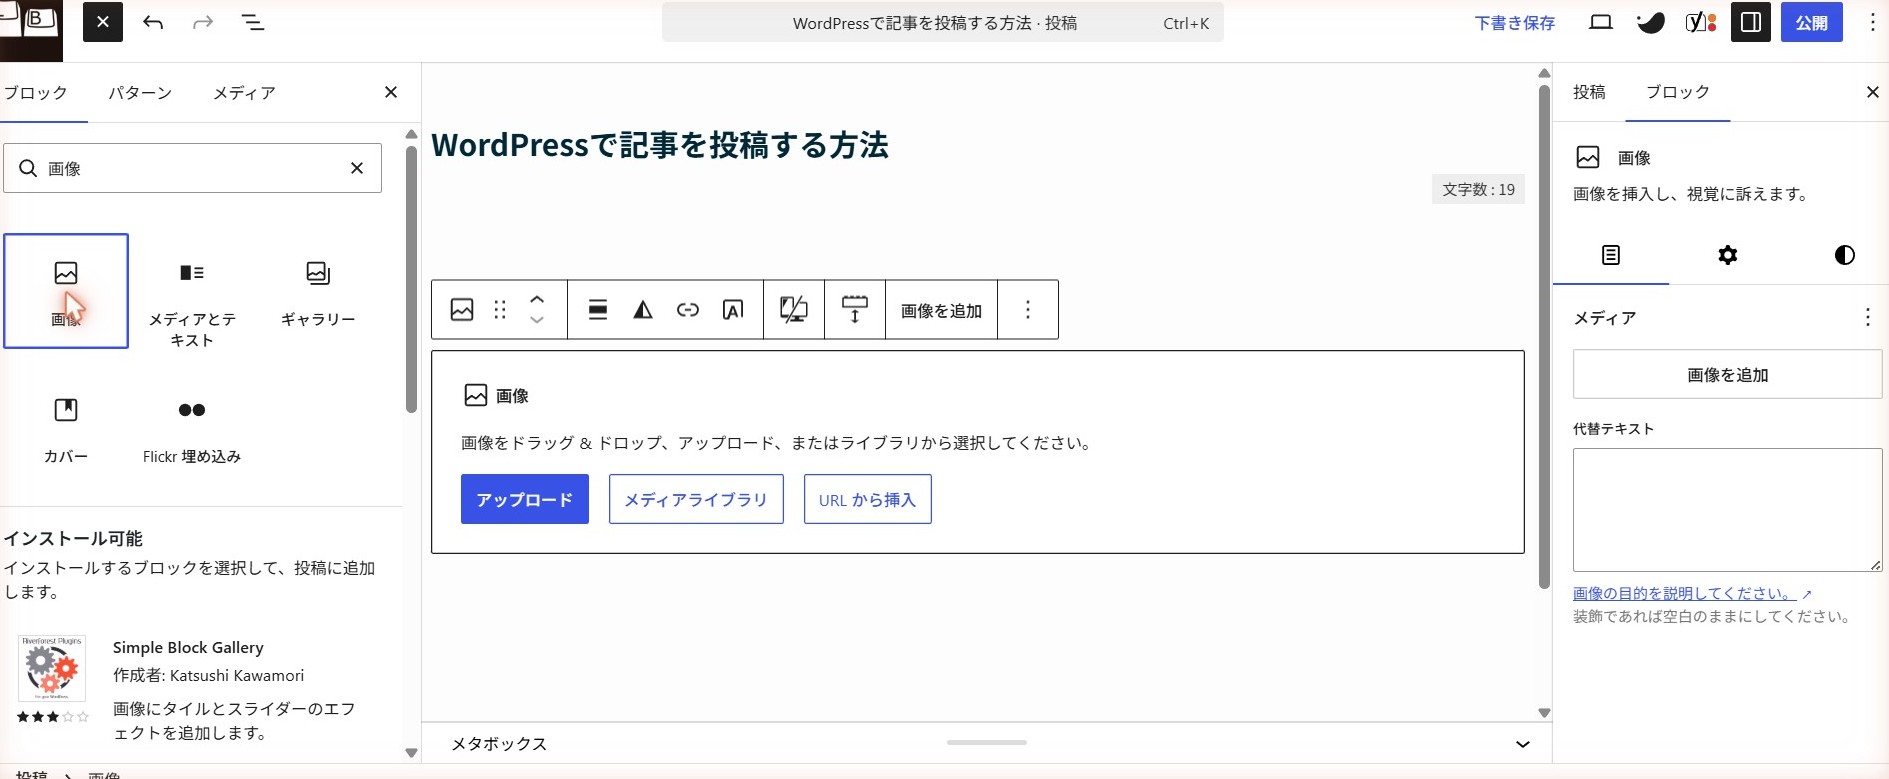Screen dimensions: 1889x779
Task: Switch to the 投稿 settings tab
Action: pyautogui.click(x=1589, y=92)
